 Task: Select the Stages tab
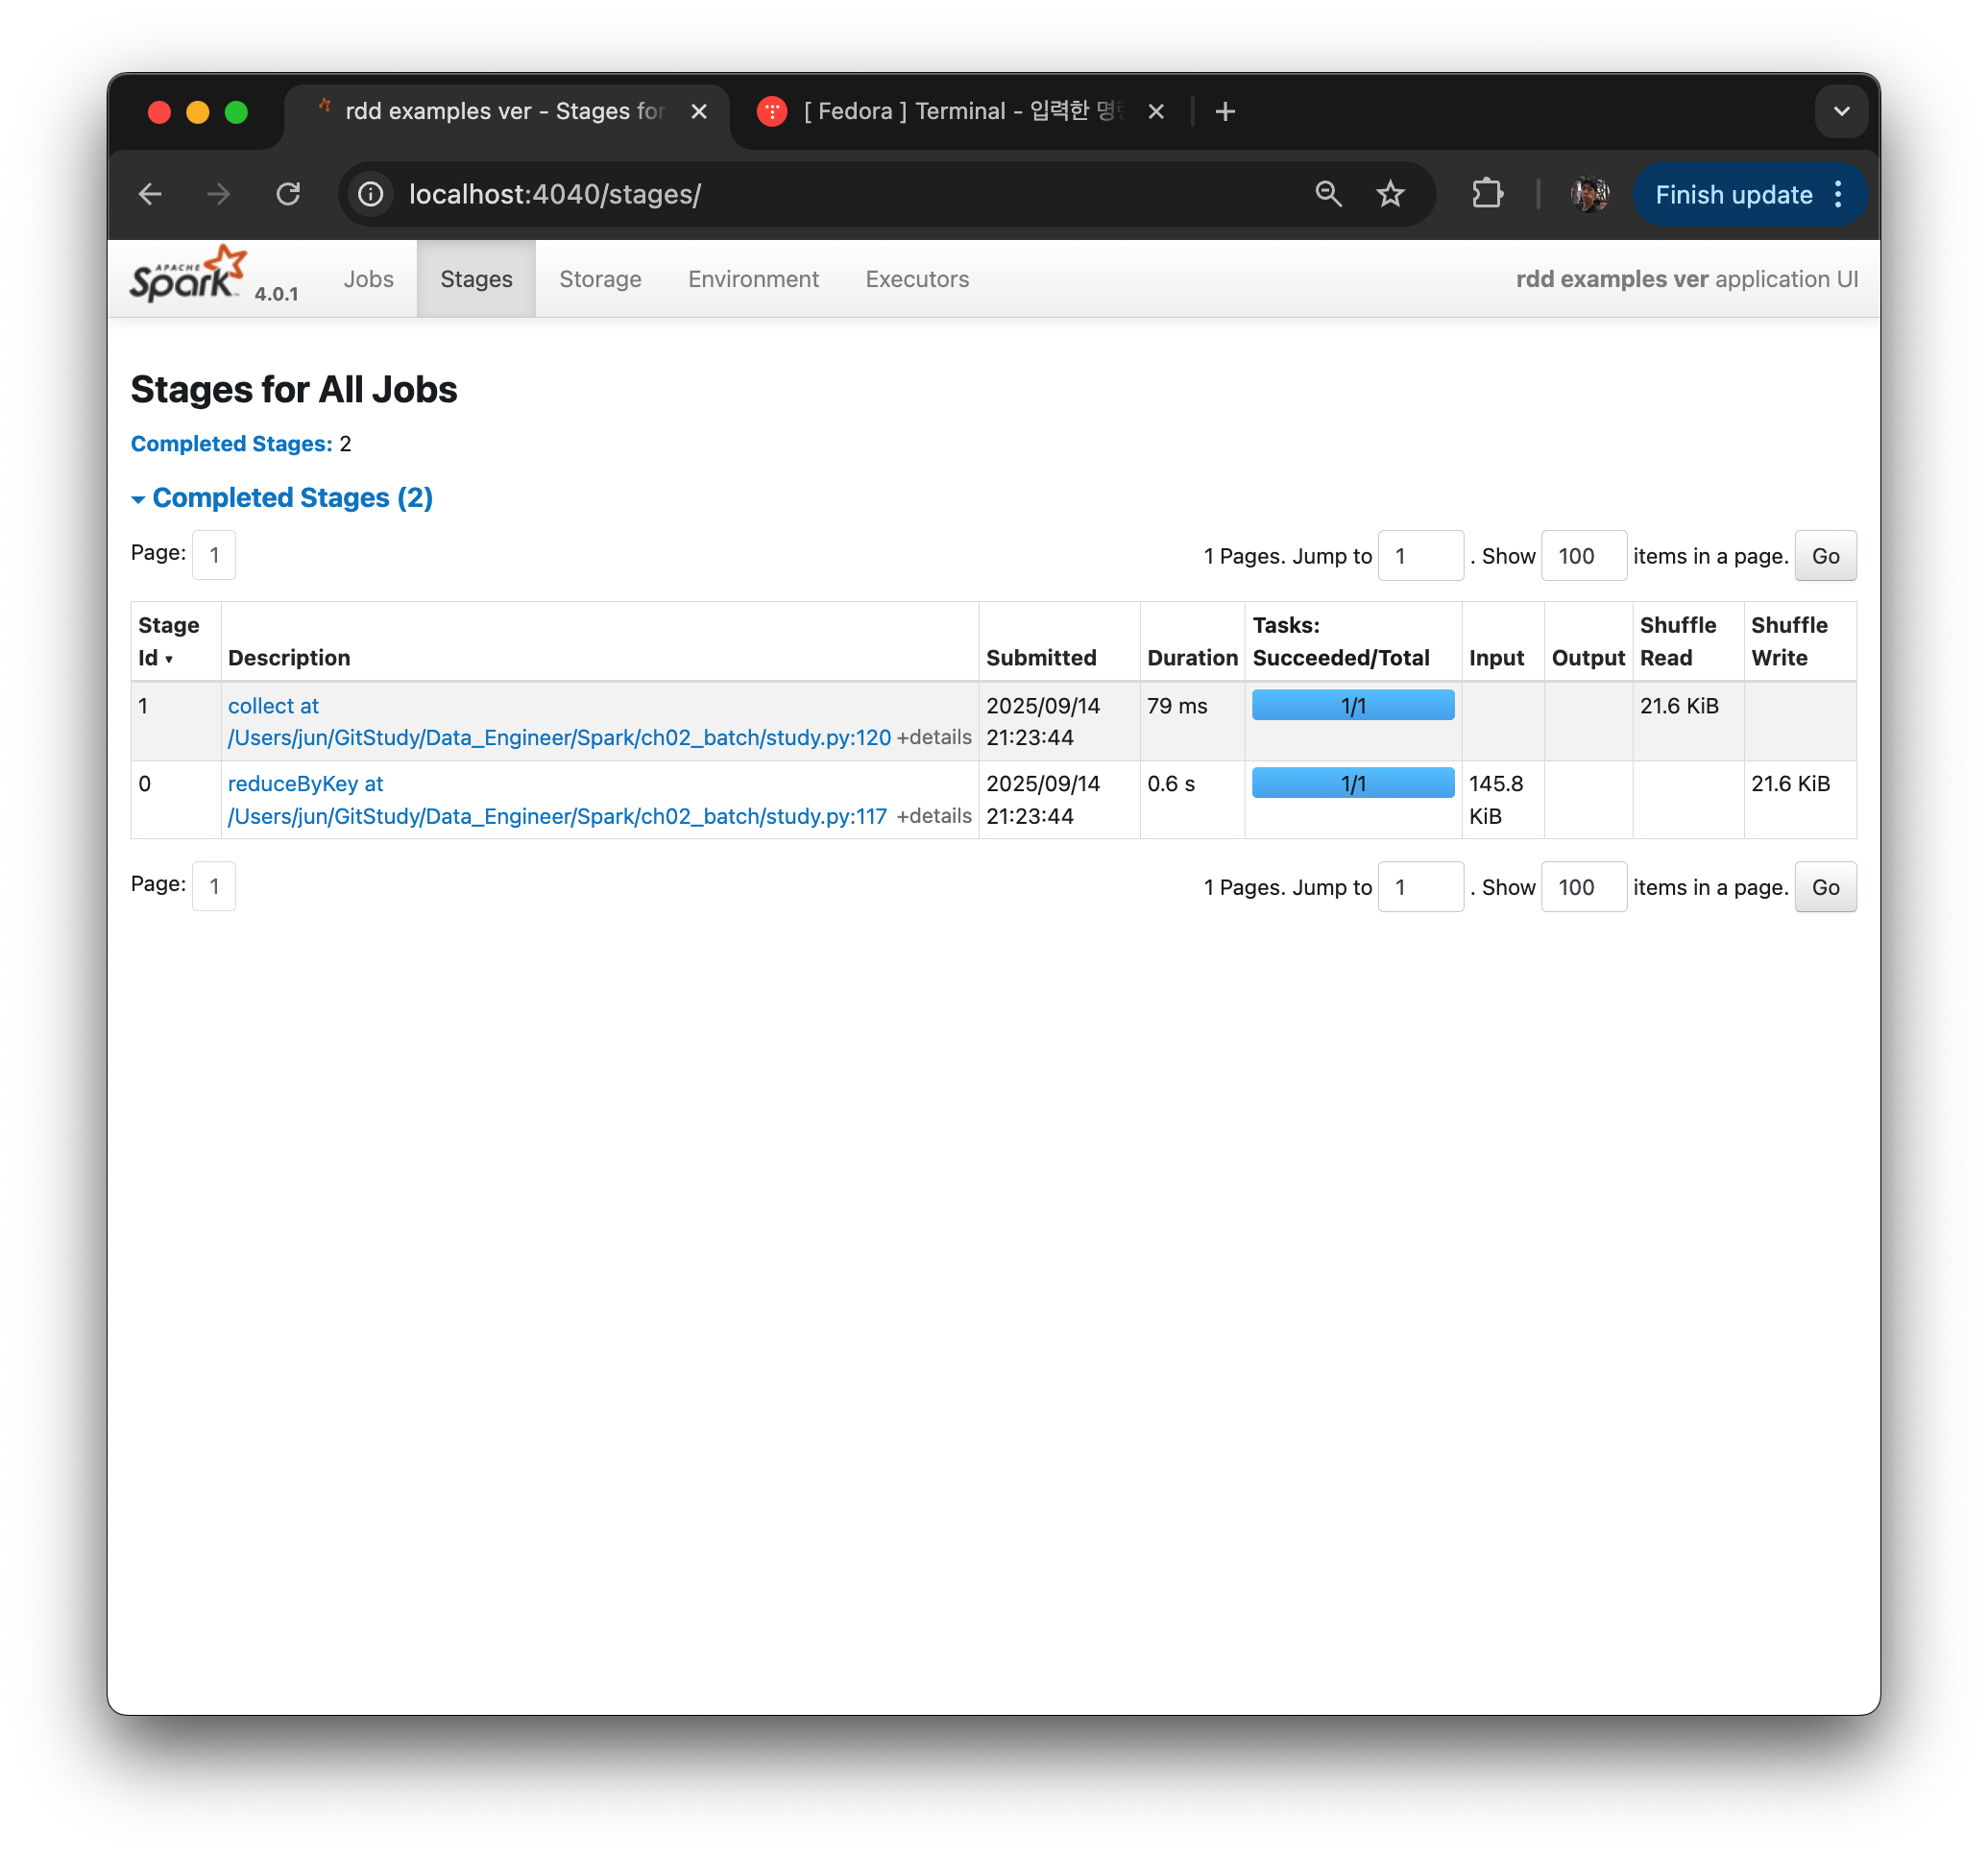(476, 279)
